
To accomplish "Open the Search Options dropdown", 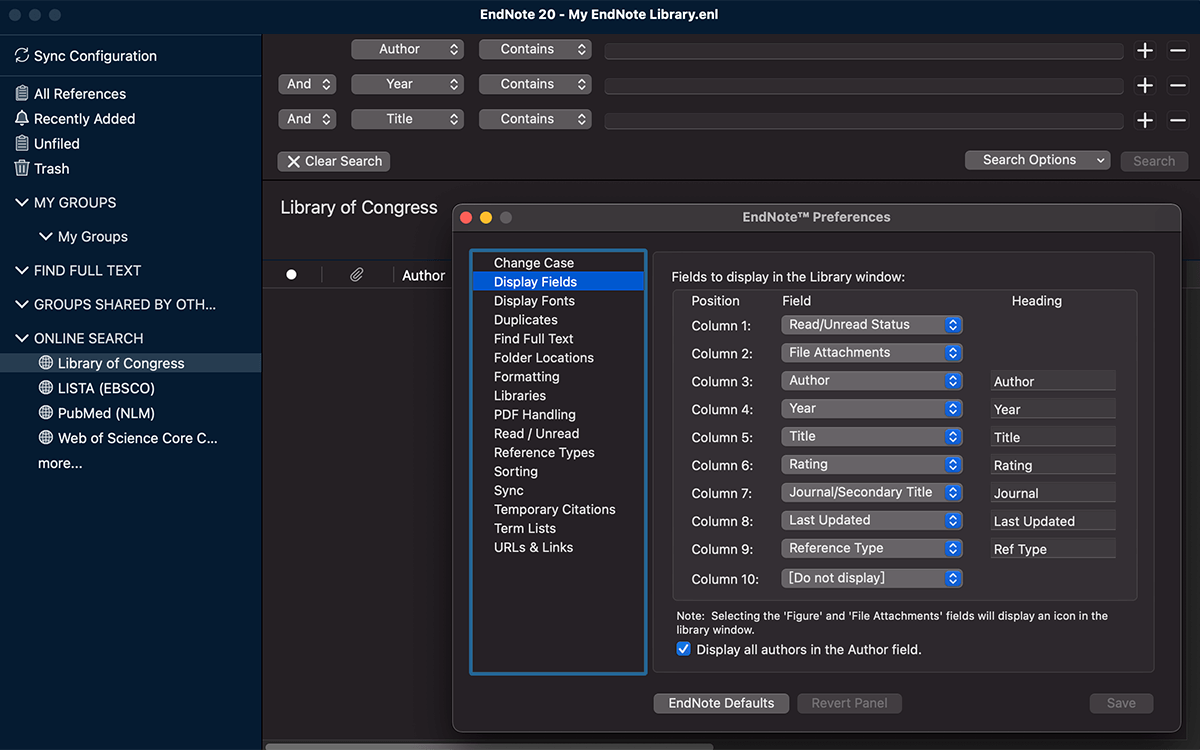I will coord(1037,160).
